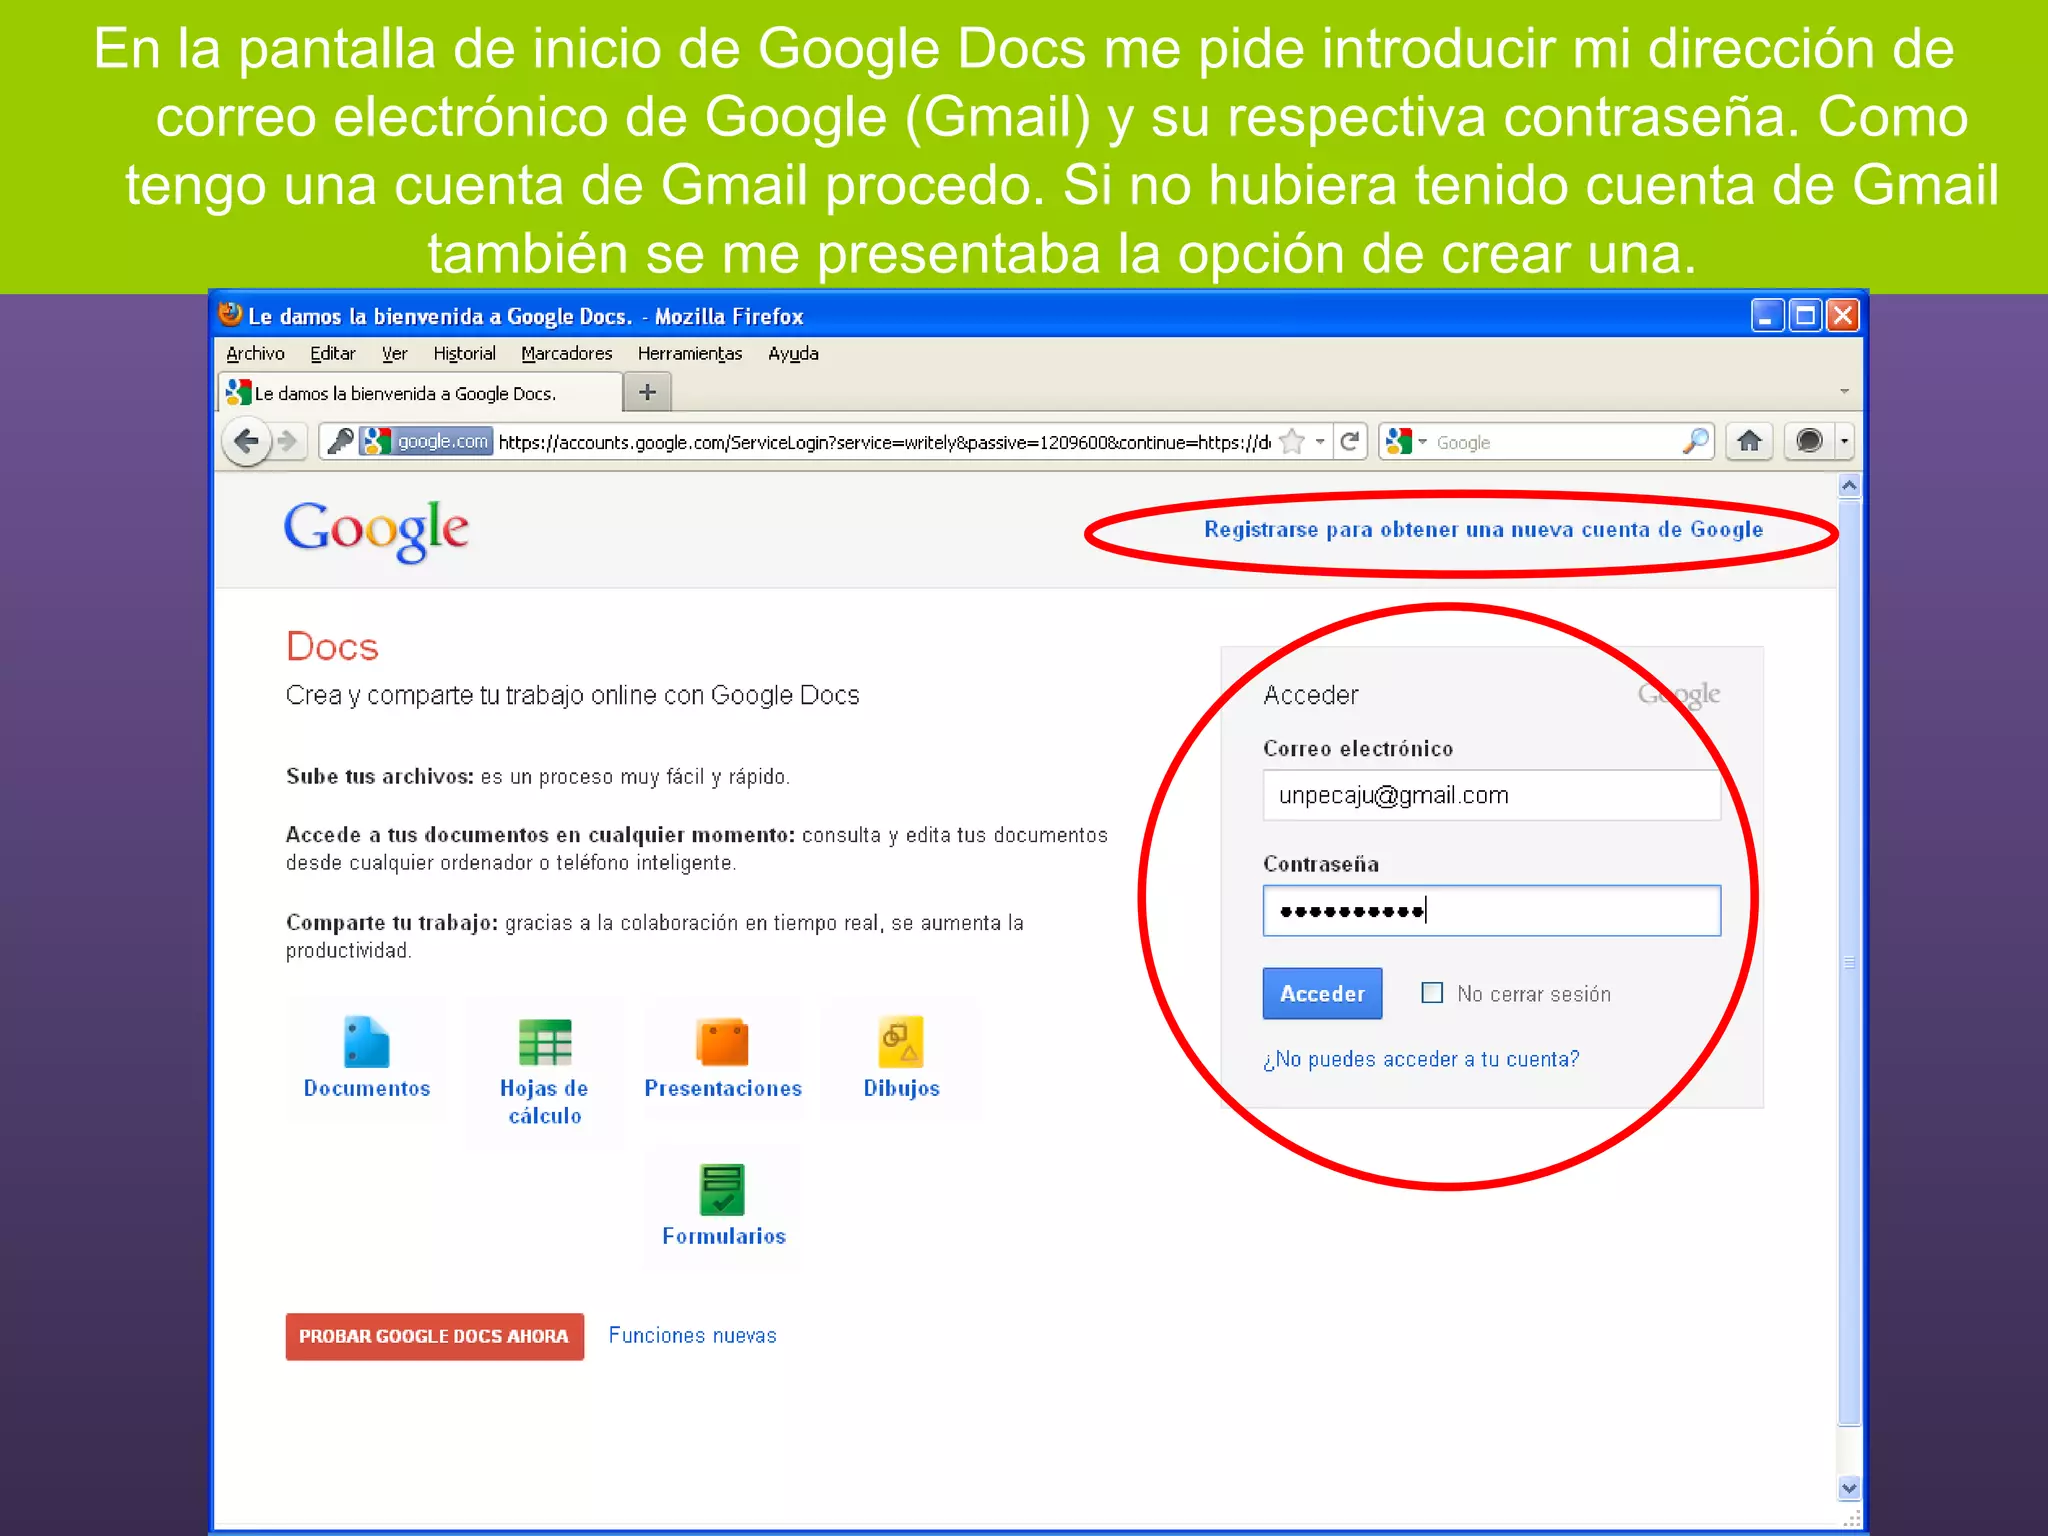Expand search engine selector dropdown arrow
Screen dimensions: 2048x1536
[x=1422, y=441]
